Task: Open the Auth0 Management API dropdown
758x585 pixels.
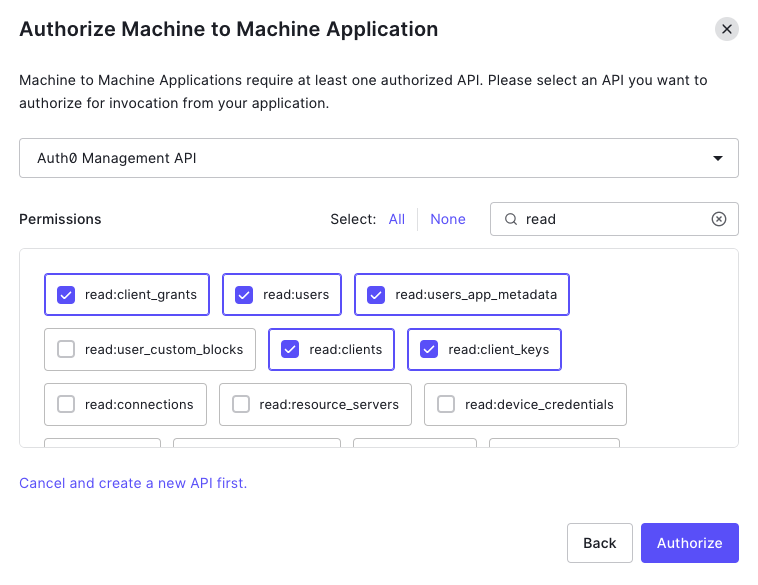Action: [x=379, y=158]
